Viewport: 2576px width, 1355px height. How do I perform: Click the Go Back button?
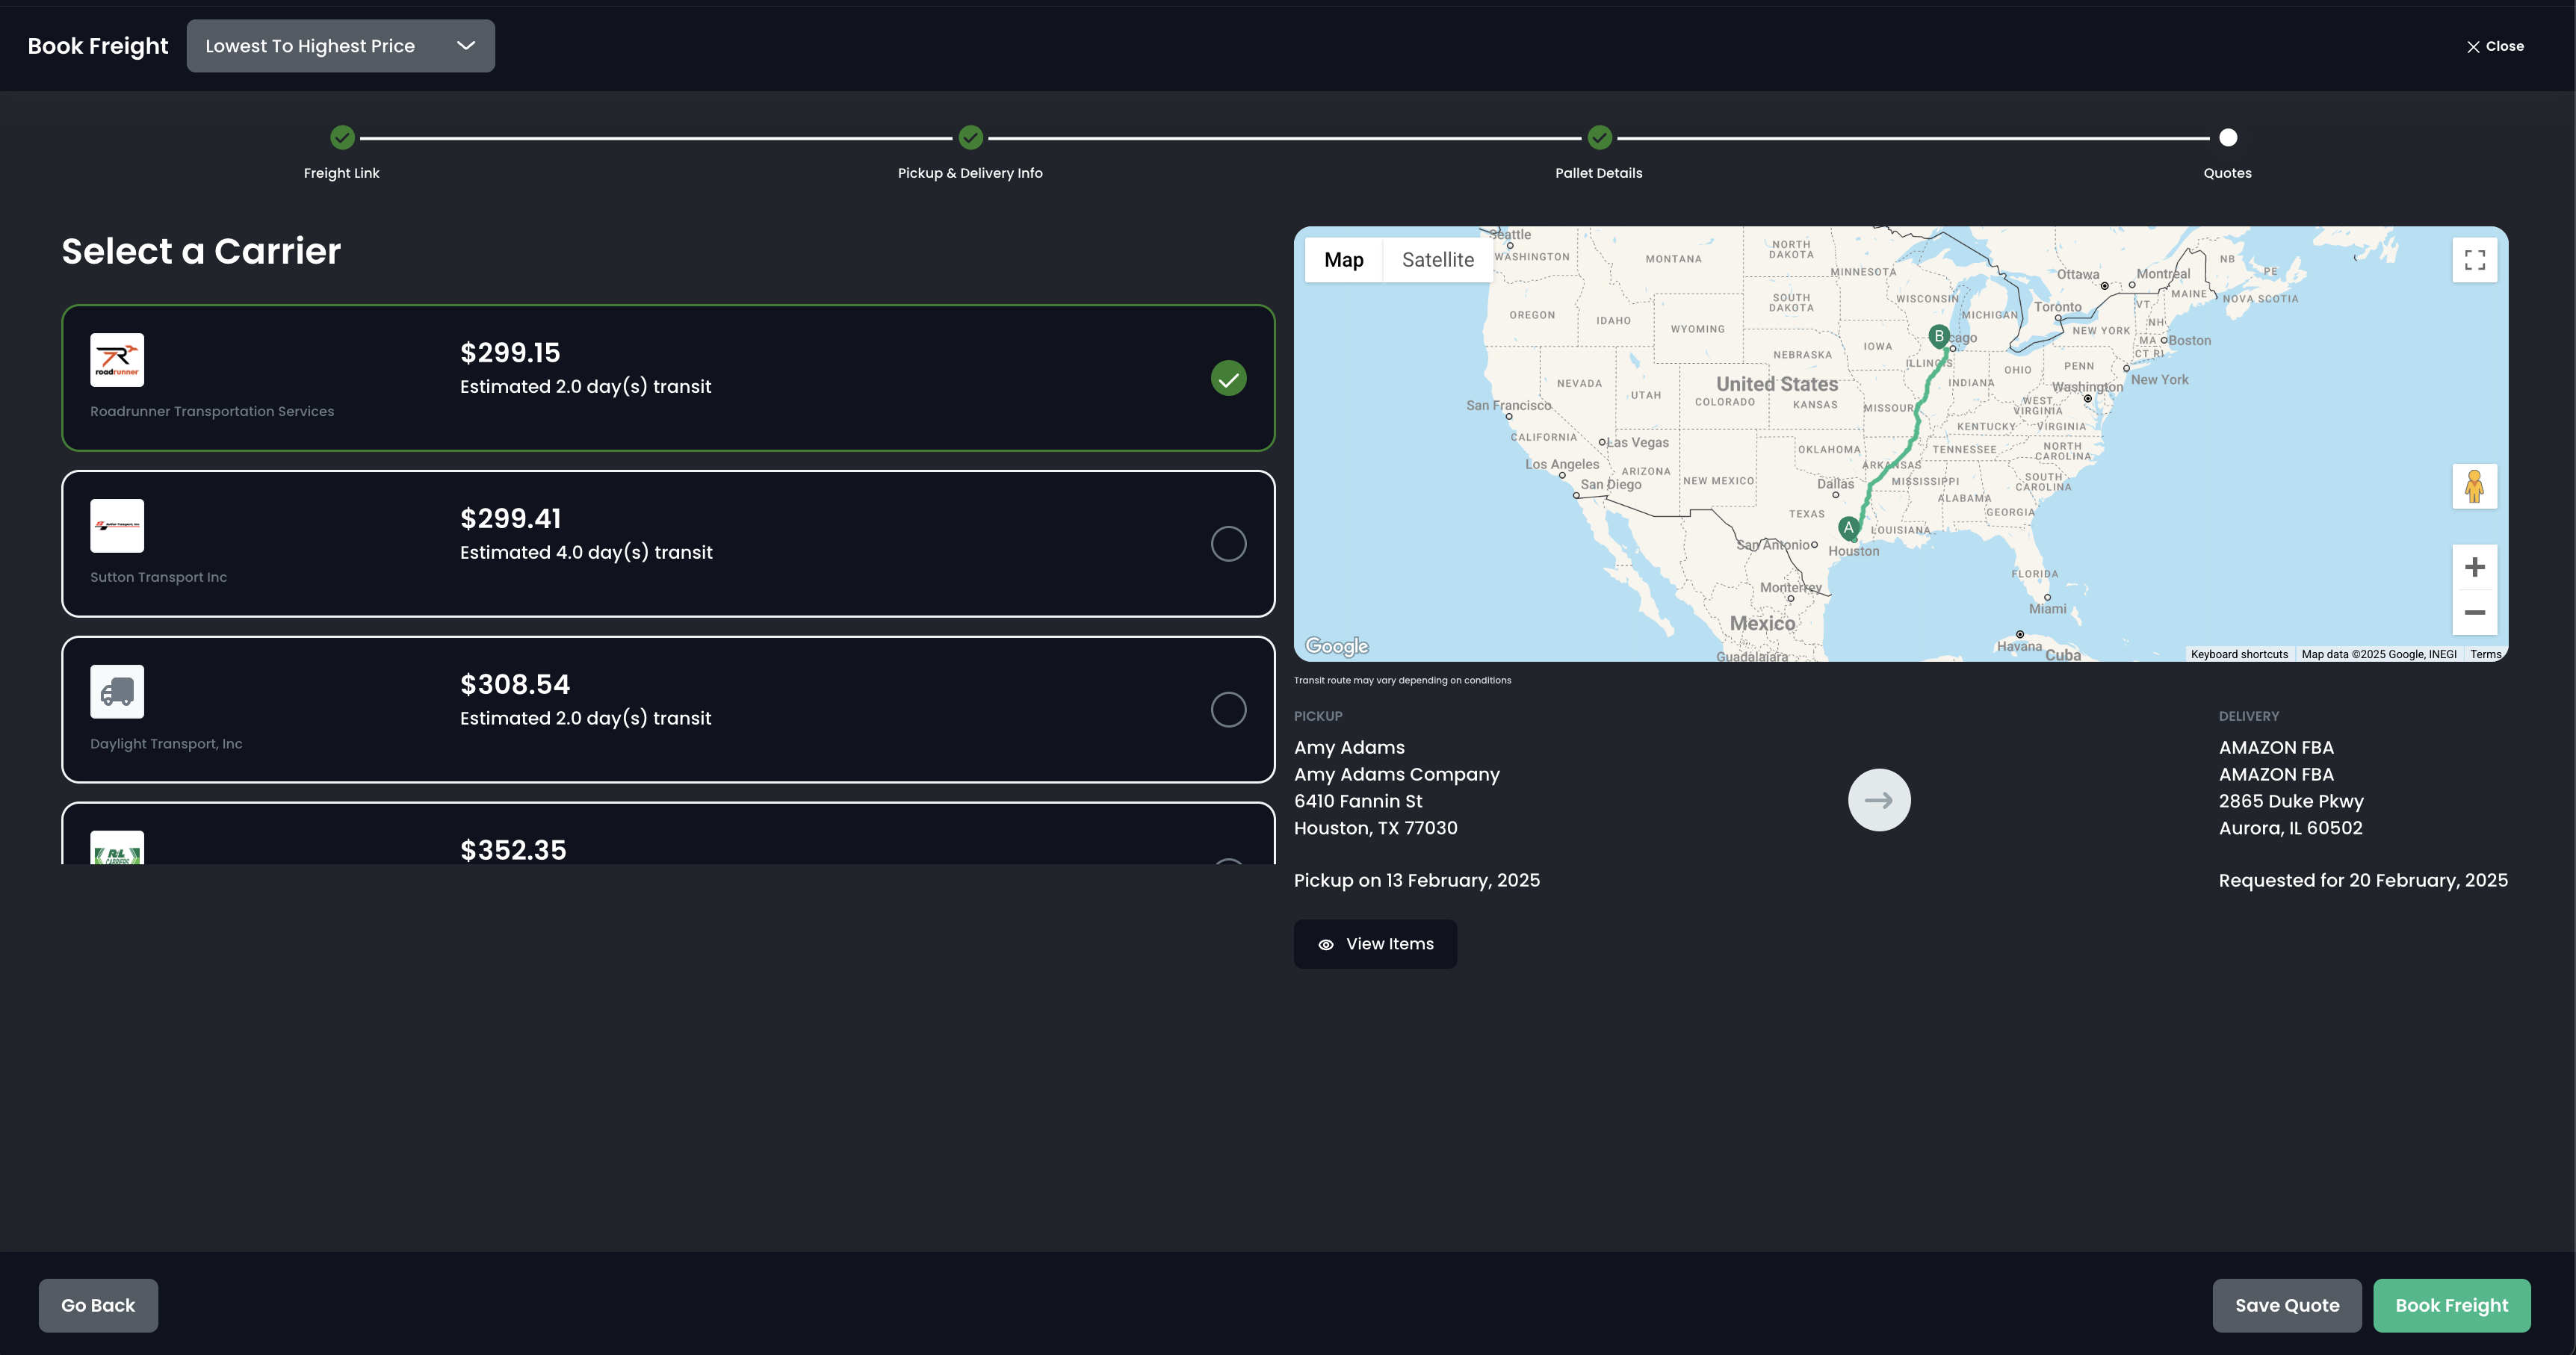coord(98,1305)
